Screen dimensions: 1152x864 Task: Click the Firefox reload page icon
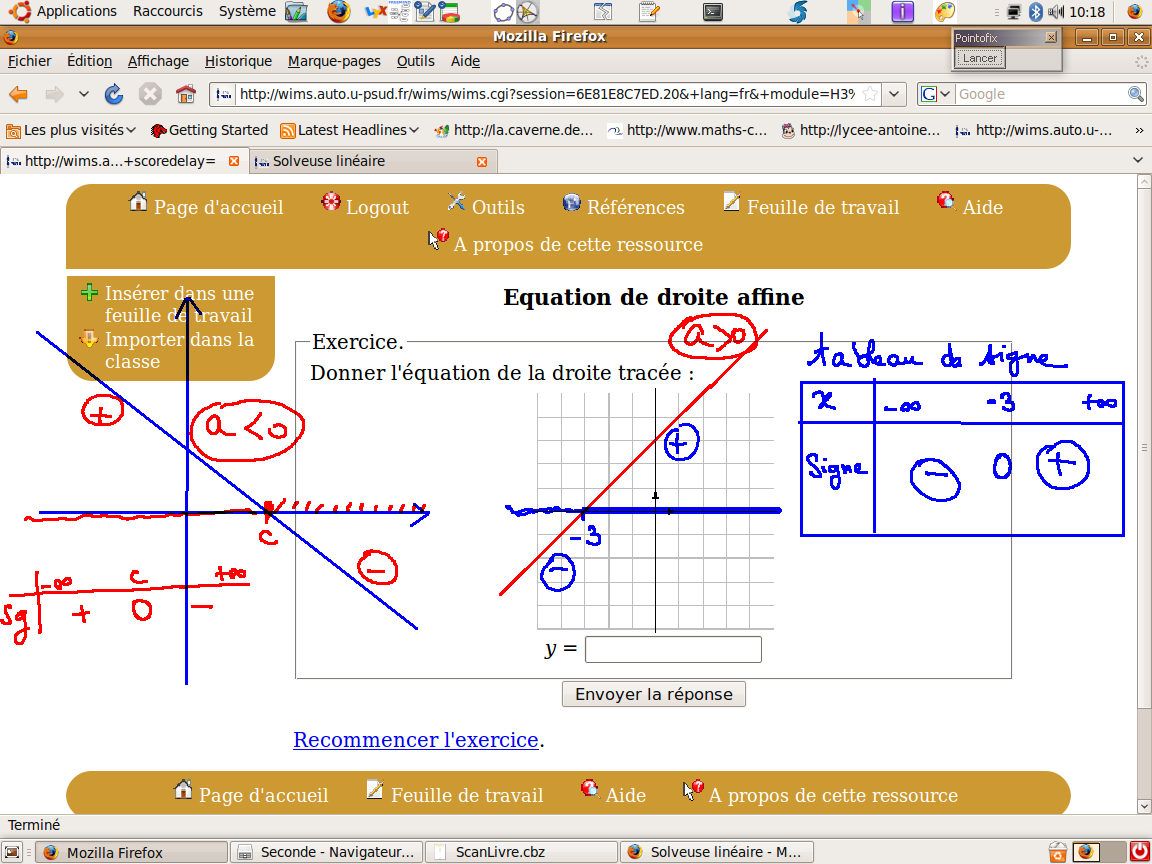[x=114, y=94]
